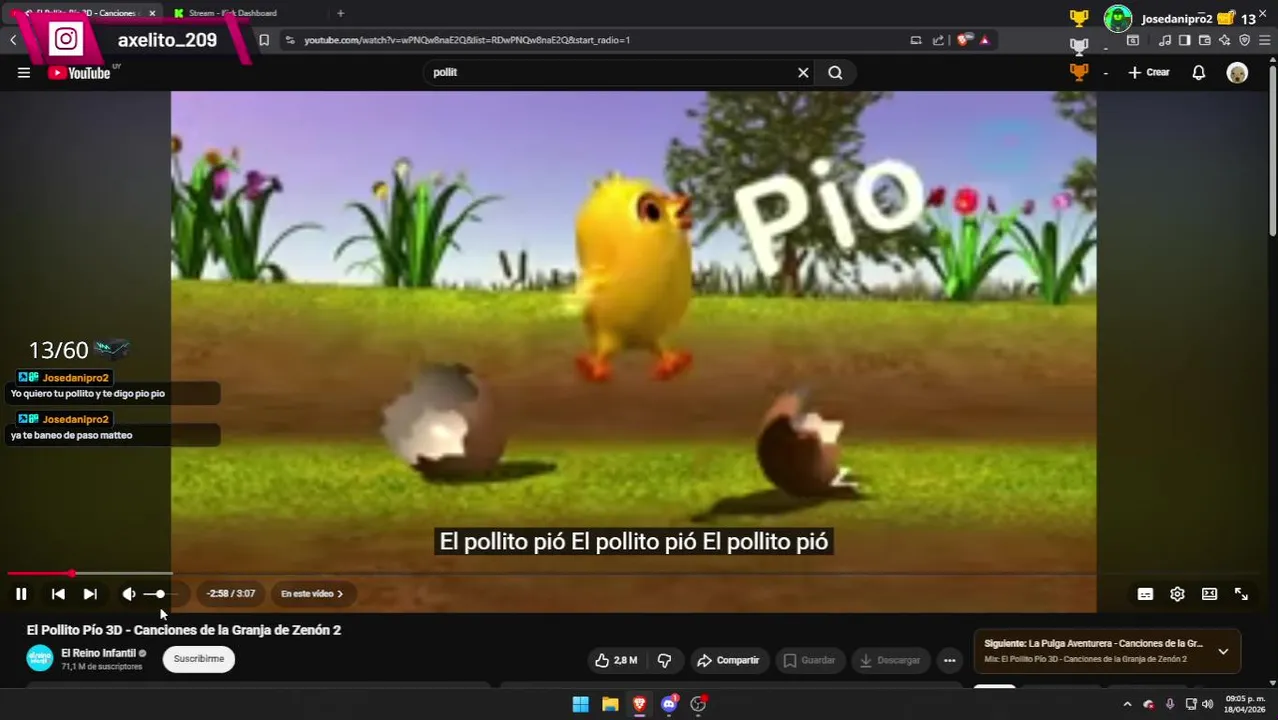Screen dimensions: 1278x720
Task: Toggle subtitles in the player
Action: coord(1145,594)
